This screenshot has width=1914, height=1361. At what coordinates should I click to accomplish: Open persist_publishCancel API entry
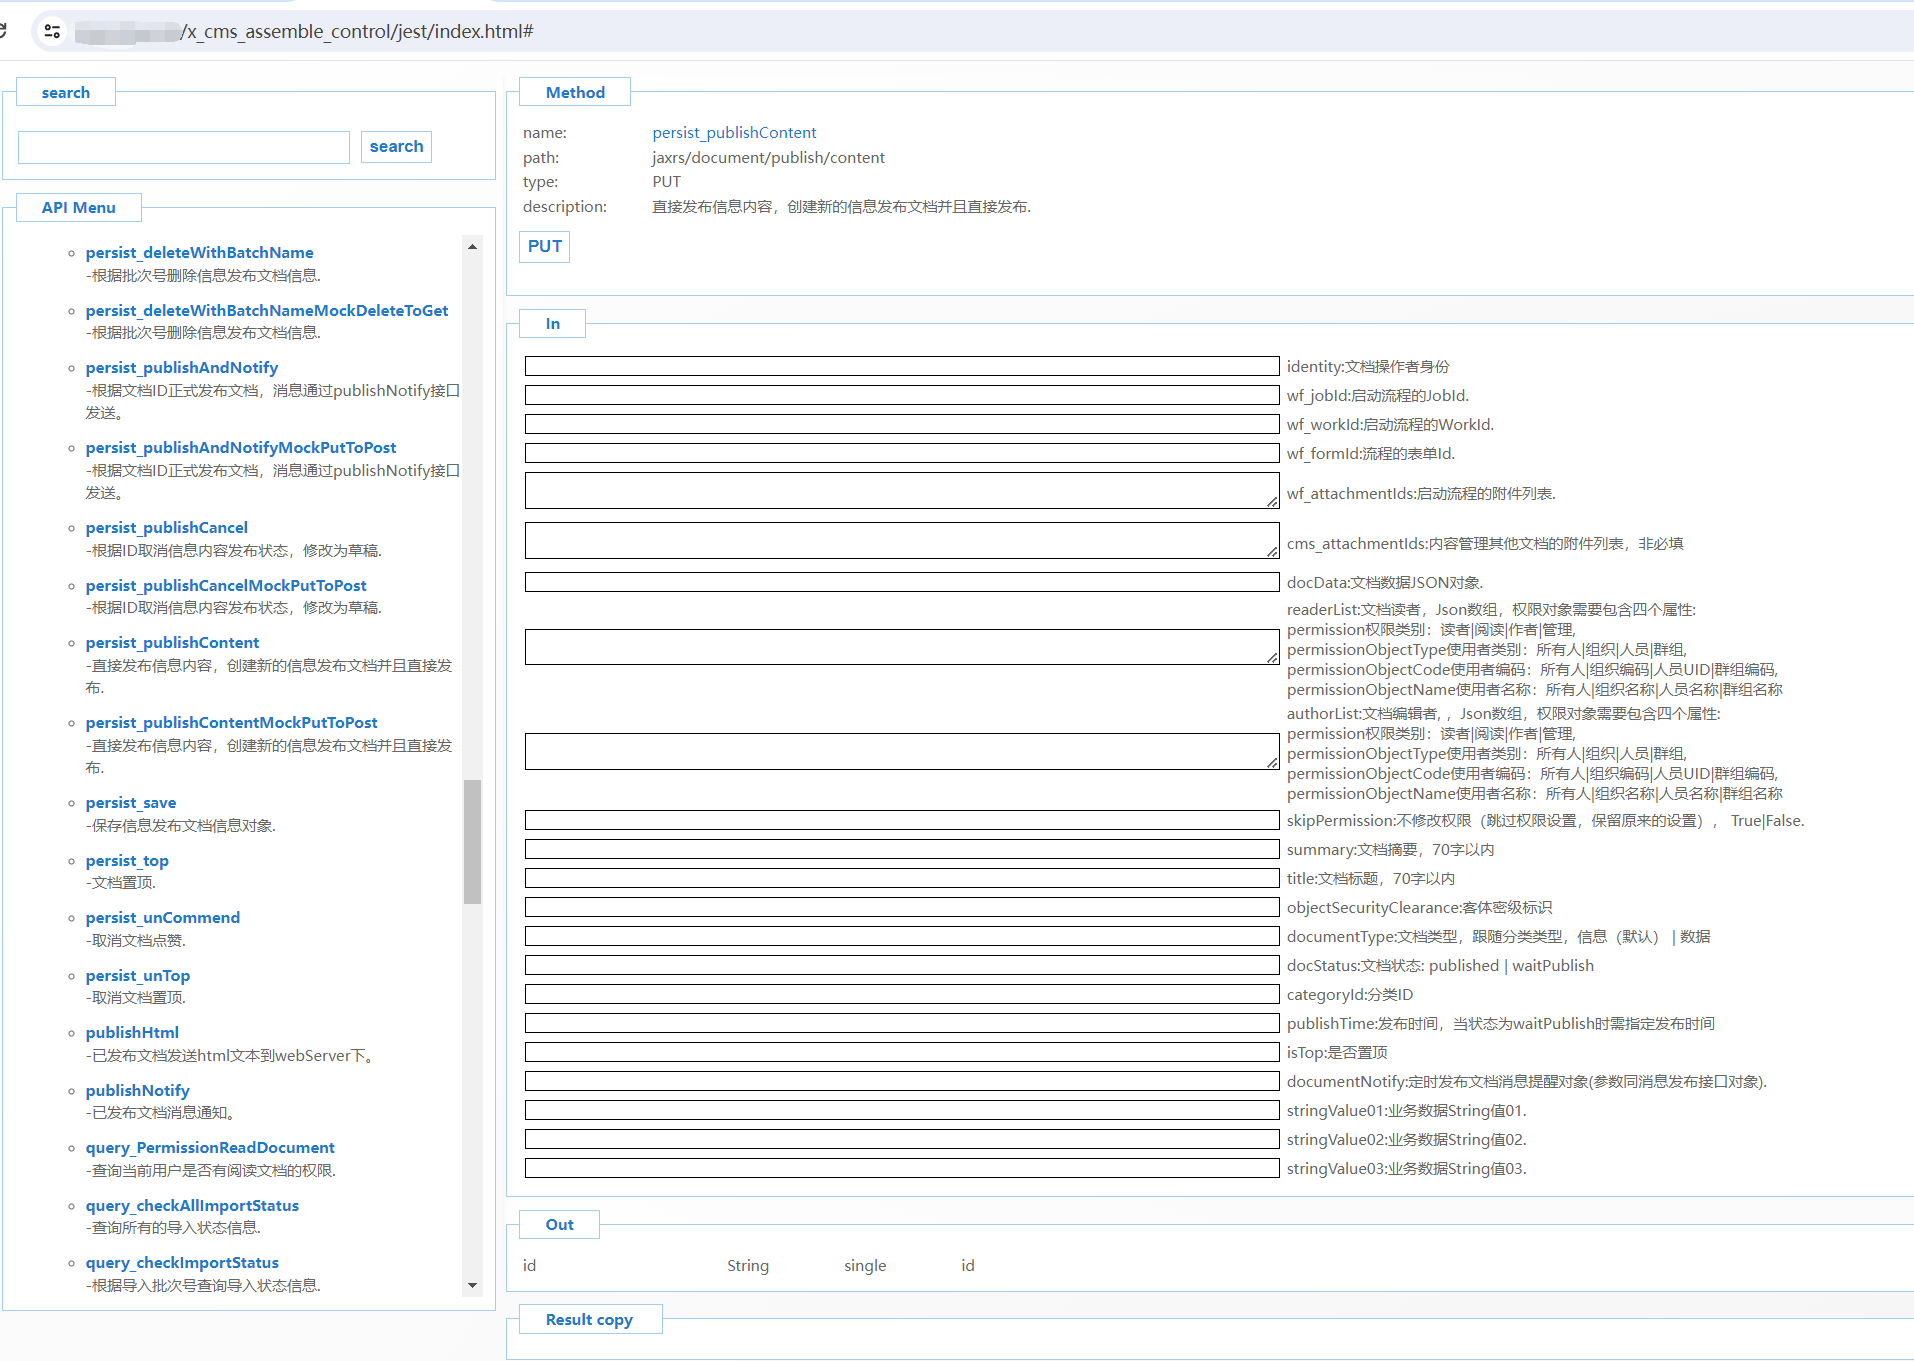(166, 527)
